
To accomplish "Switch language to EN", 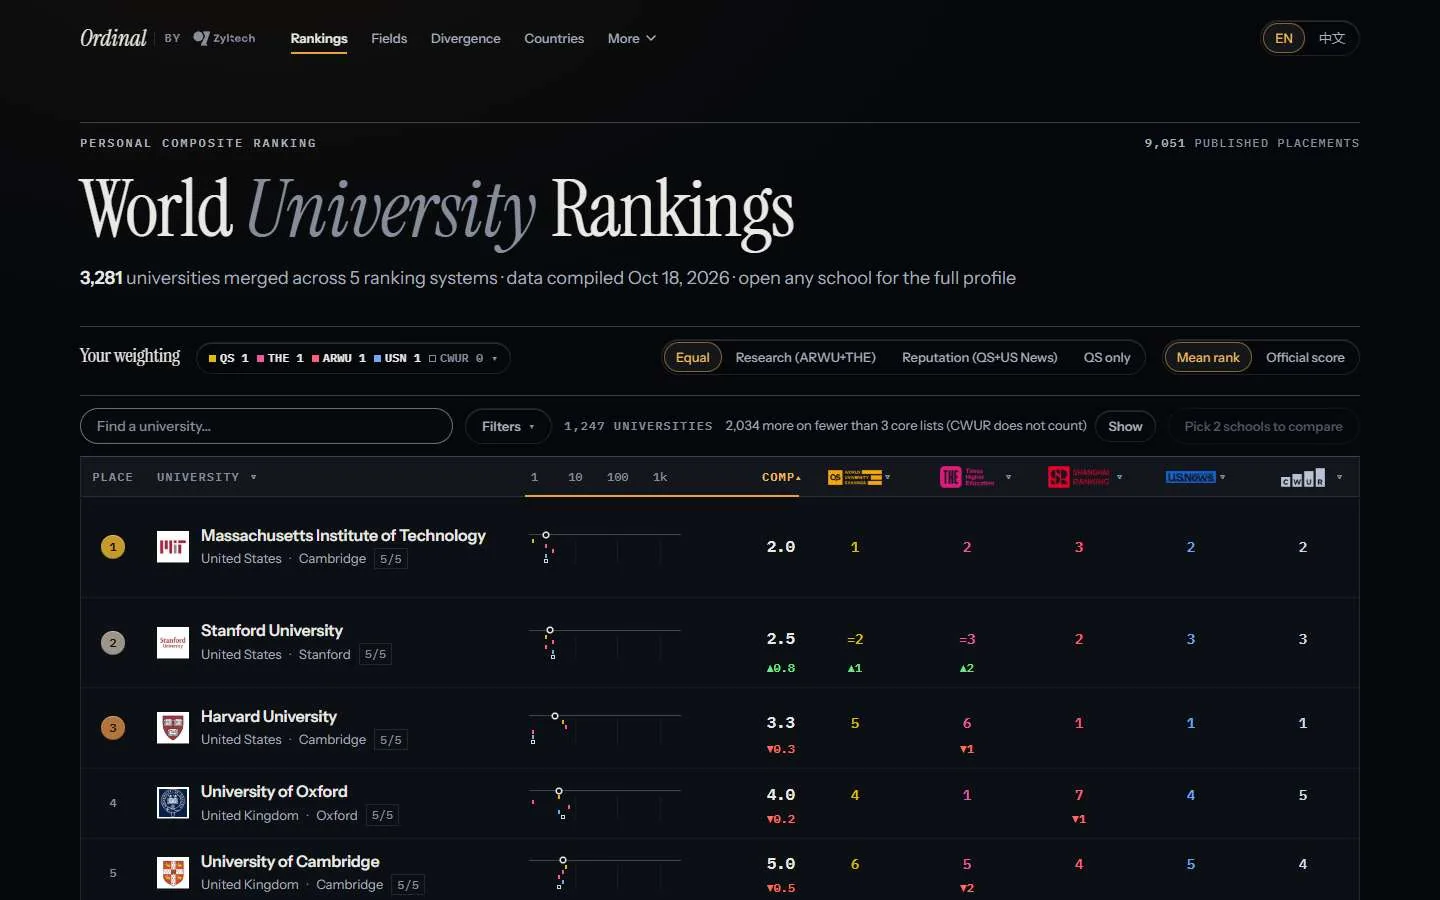I will (x=1284, y=38).
